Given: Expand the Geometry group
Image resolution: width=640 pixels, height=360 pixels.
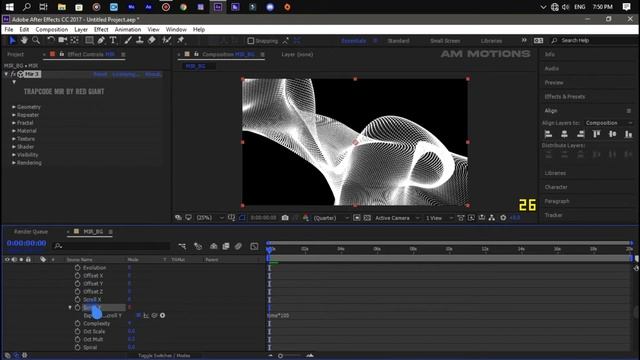Looking at the screenshot, I should coord(14,107).
